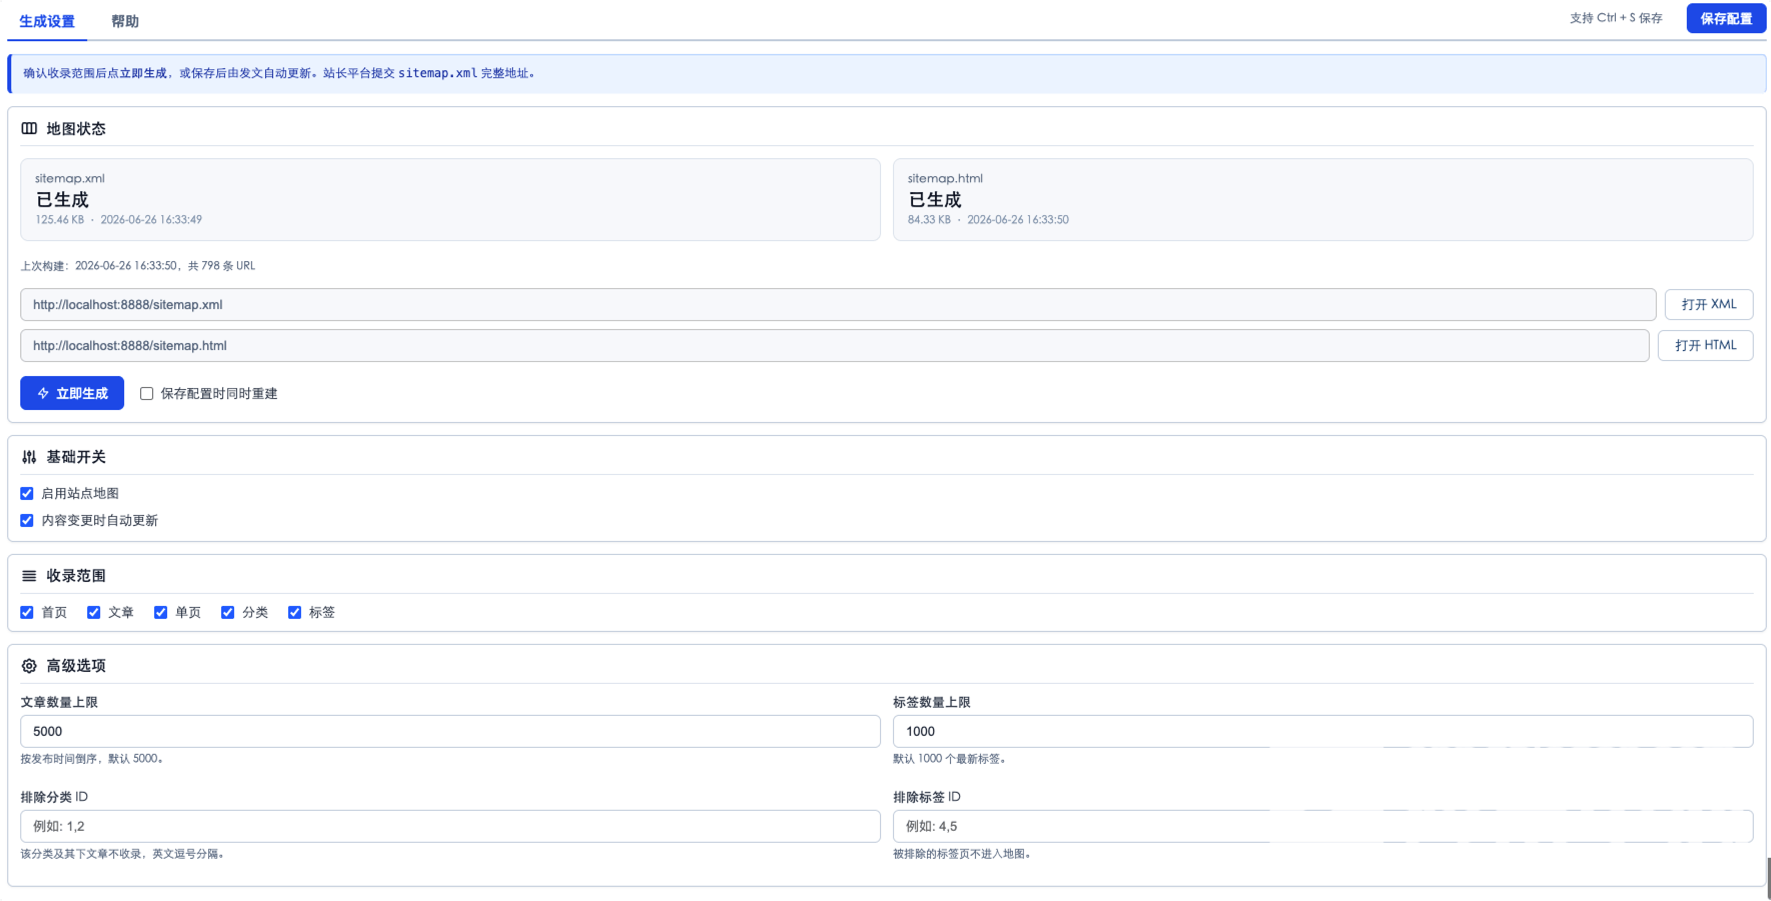Screen dimensions: 1771x901
Task: Click the 保存配置 button
Action: 1726,18
